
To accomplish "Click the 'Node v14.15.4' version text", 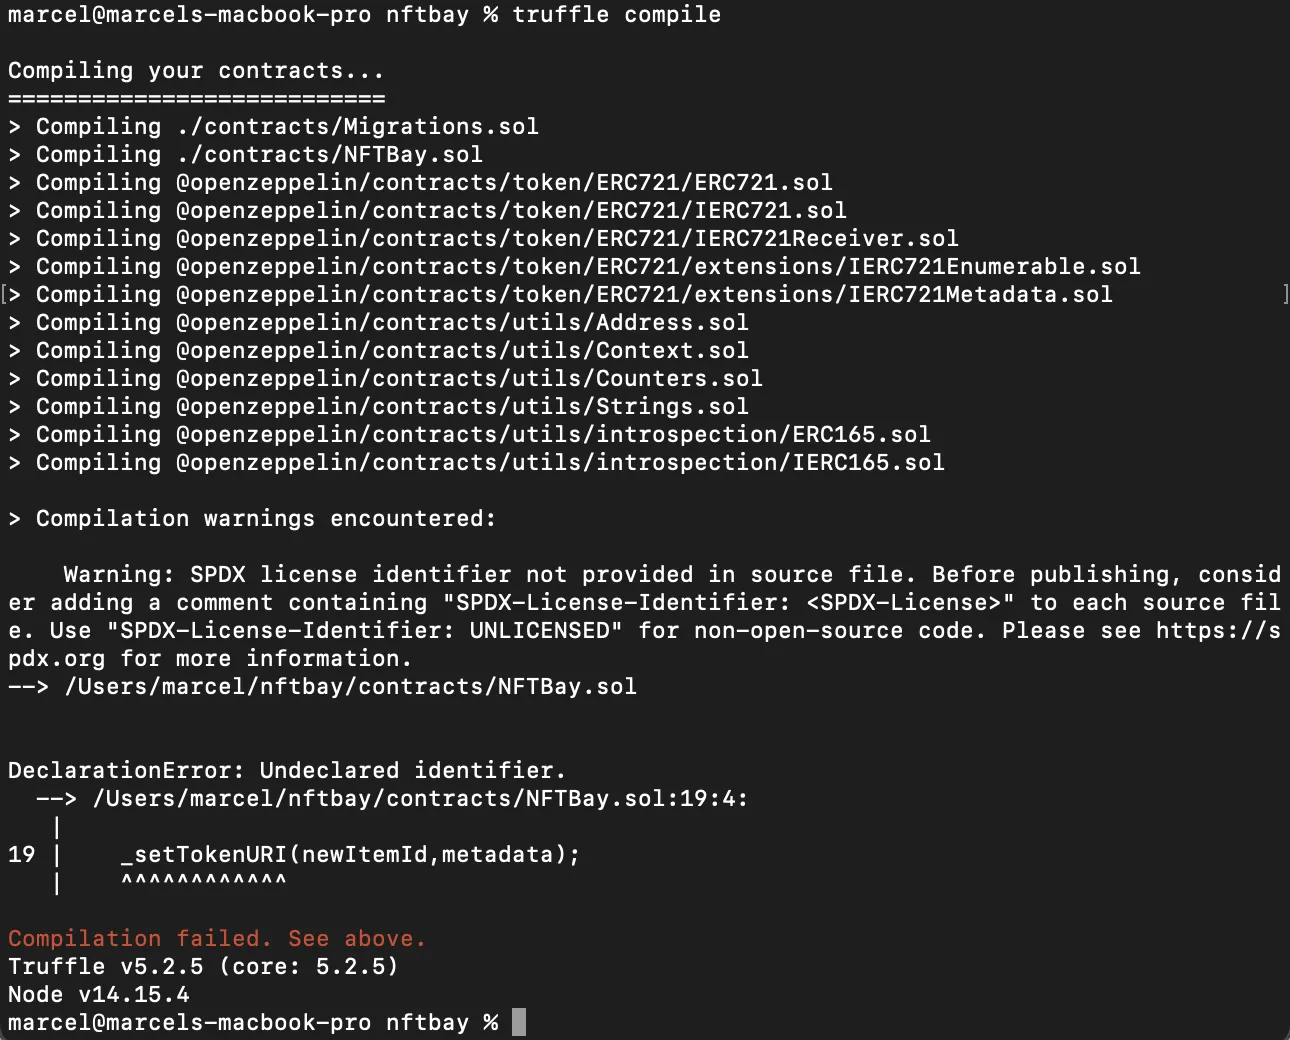I will click(x=98, y=994).
